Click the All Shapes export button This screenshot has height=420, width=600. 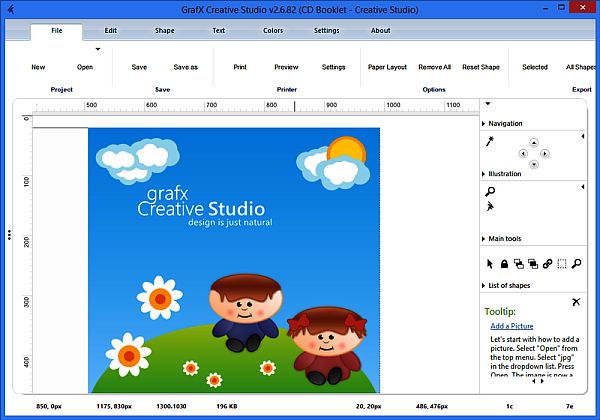click(x=581, y=67)
